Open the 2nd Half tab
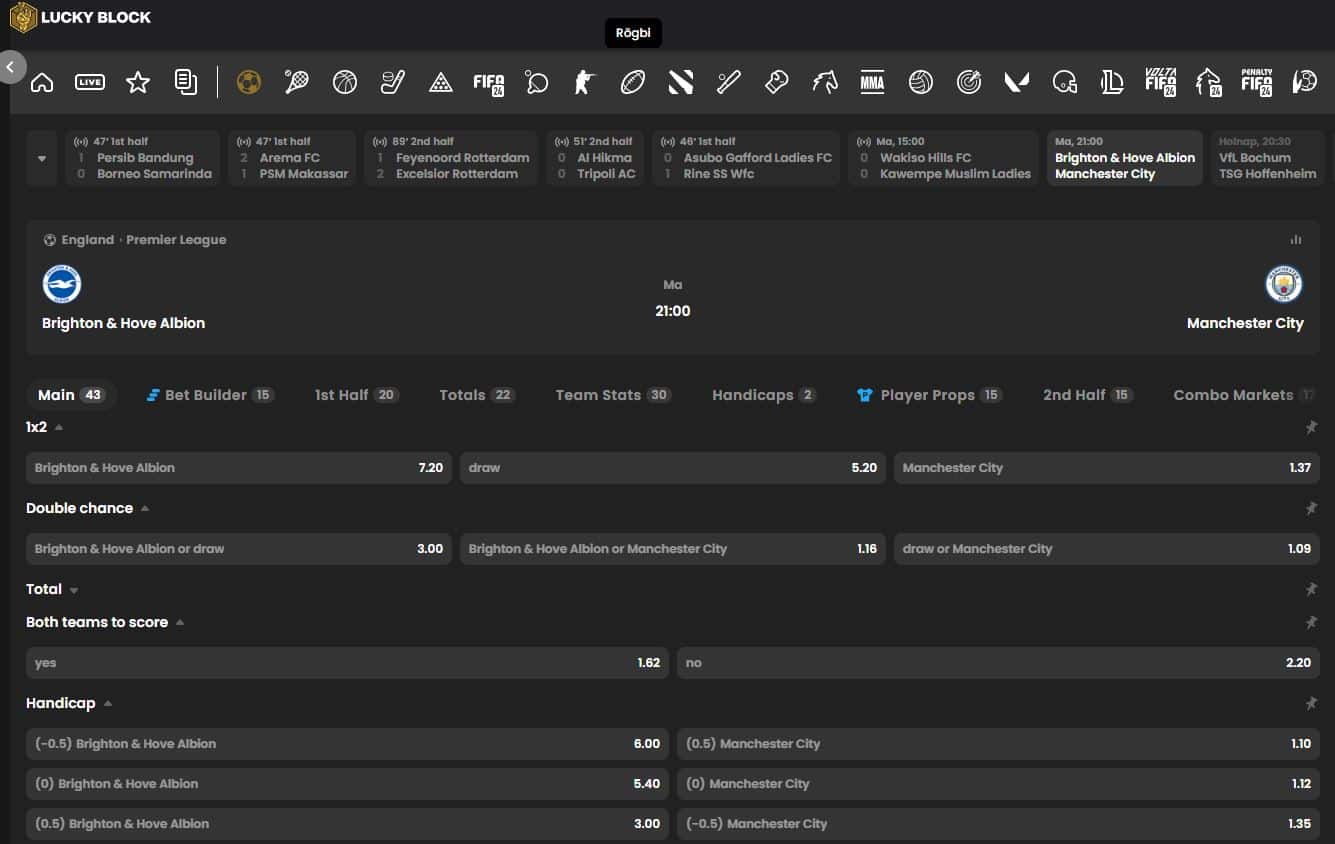This screenshot has width=1335, height=844. (1088, 395)
